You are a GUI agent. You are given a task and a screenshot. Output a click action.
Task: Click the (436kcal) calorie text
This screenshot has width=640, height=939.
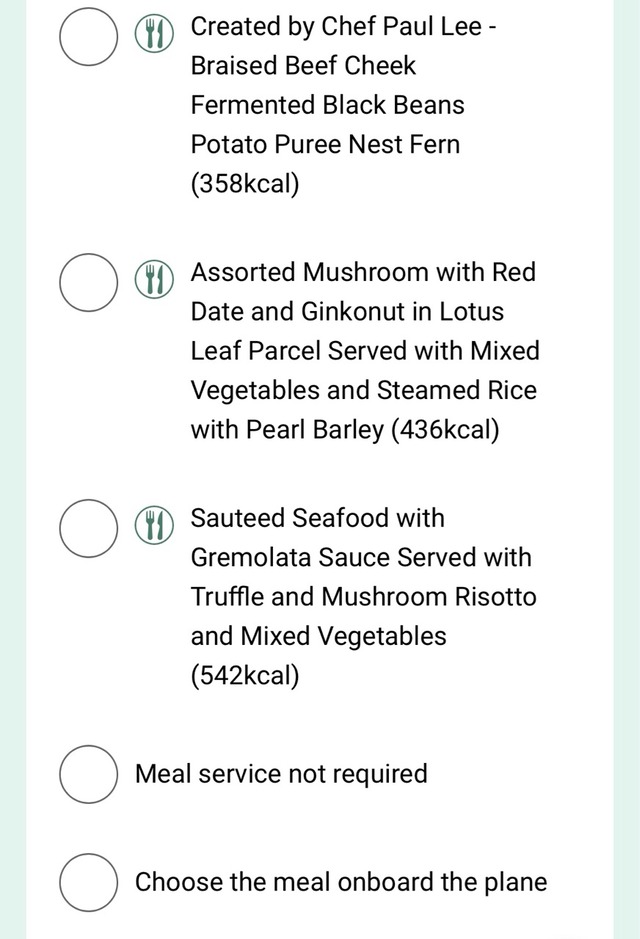point(445,430)
